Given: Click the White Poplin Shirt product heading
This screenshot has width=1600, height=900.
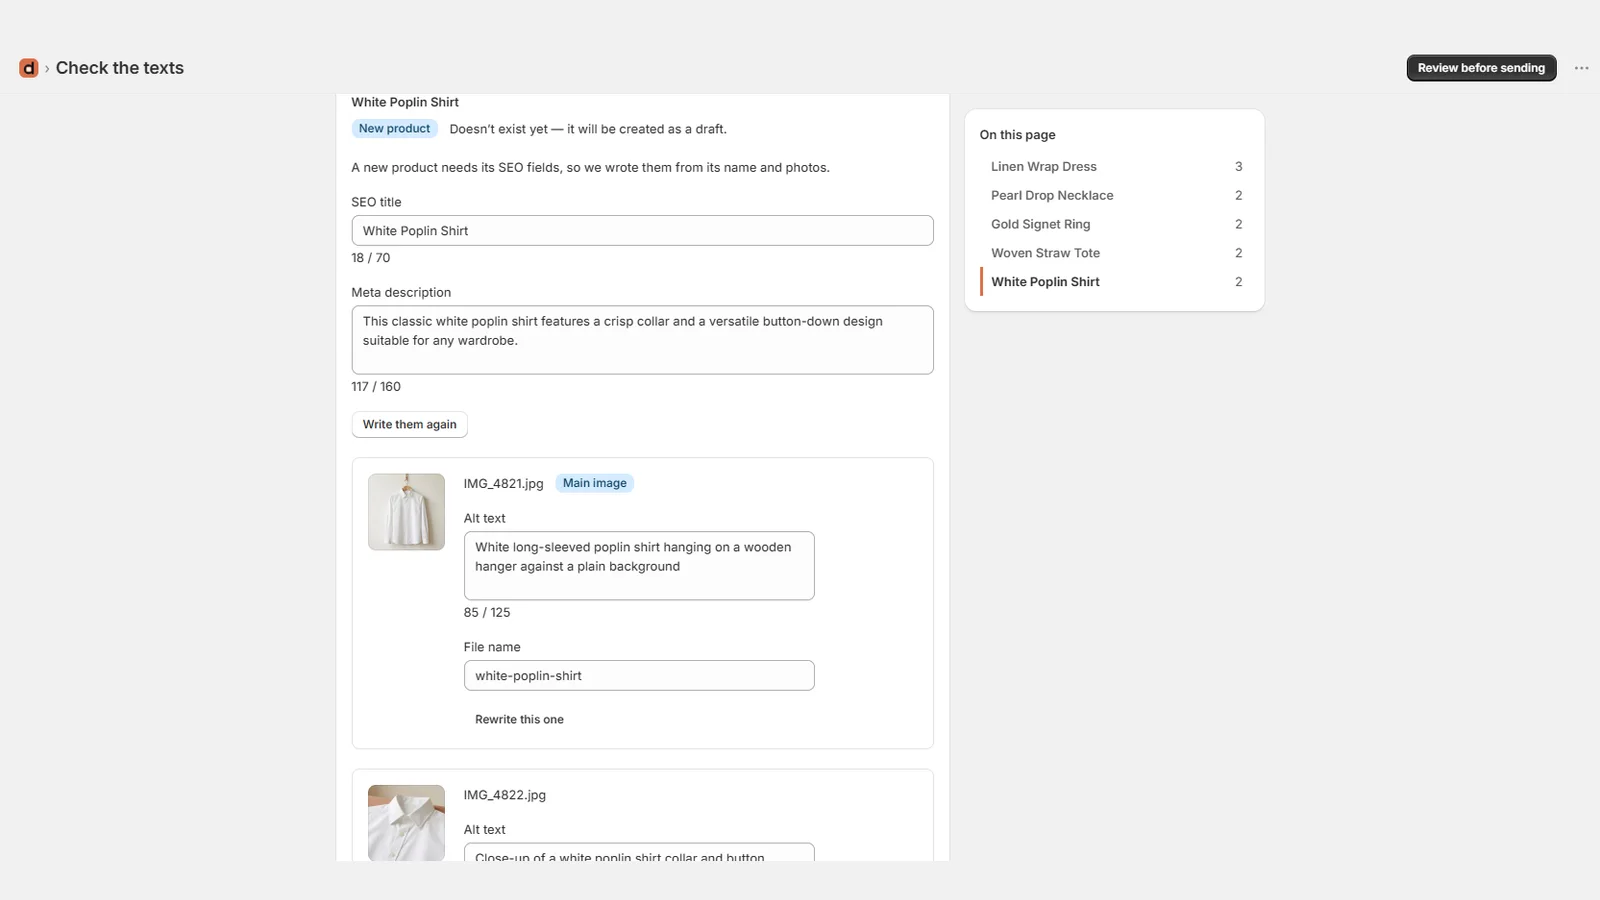Looking at the screenshot, I should click(405, 102).
